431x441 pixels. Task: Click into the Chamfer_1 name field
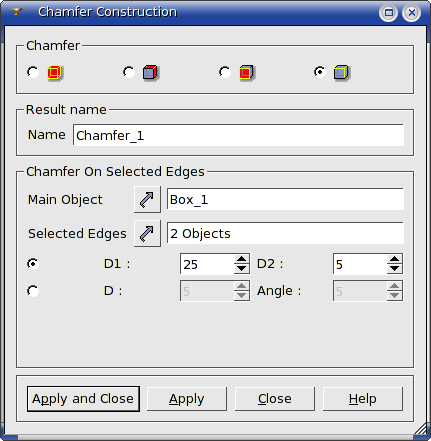pyautogui.click(x=238, y=135)
